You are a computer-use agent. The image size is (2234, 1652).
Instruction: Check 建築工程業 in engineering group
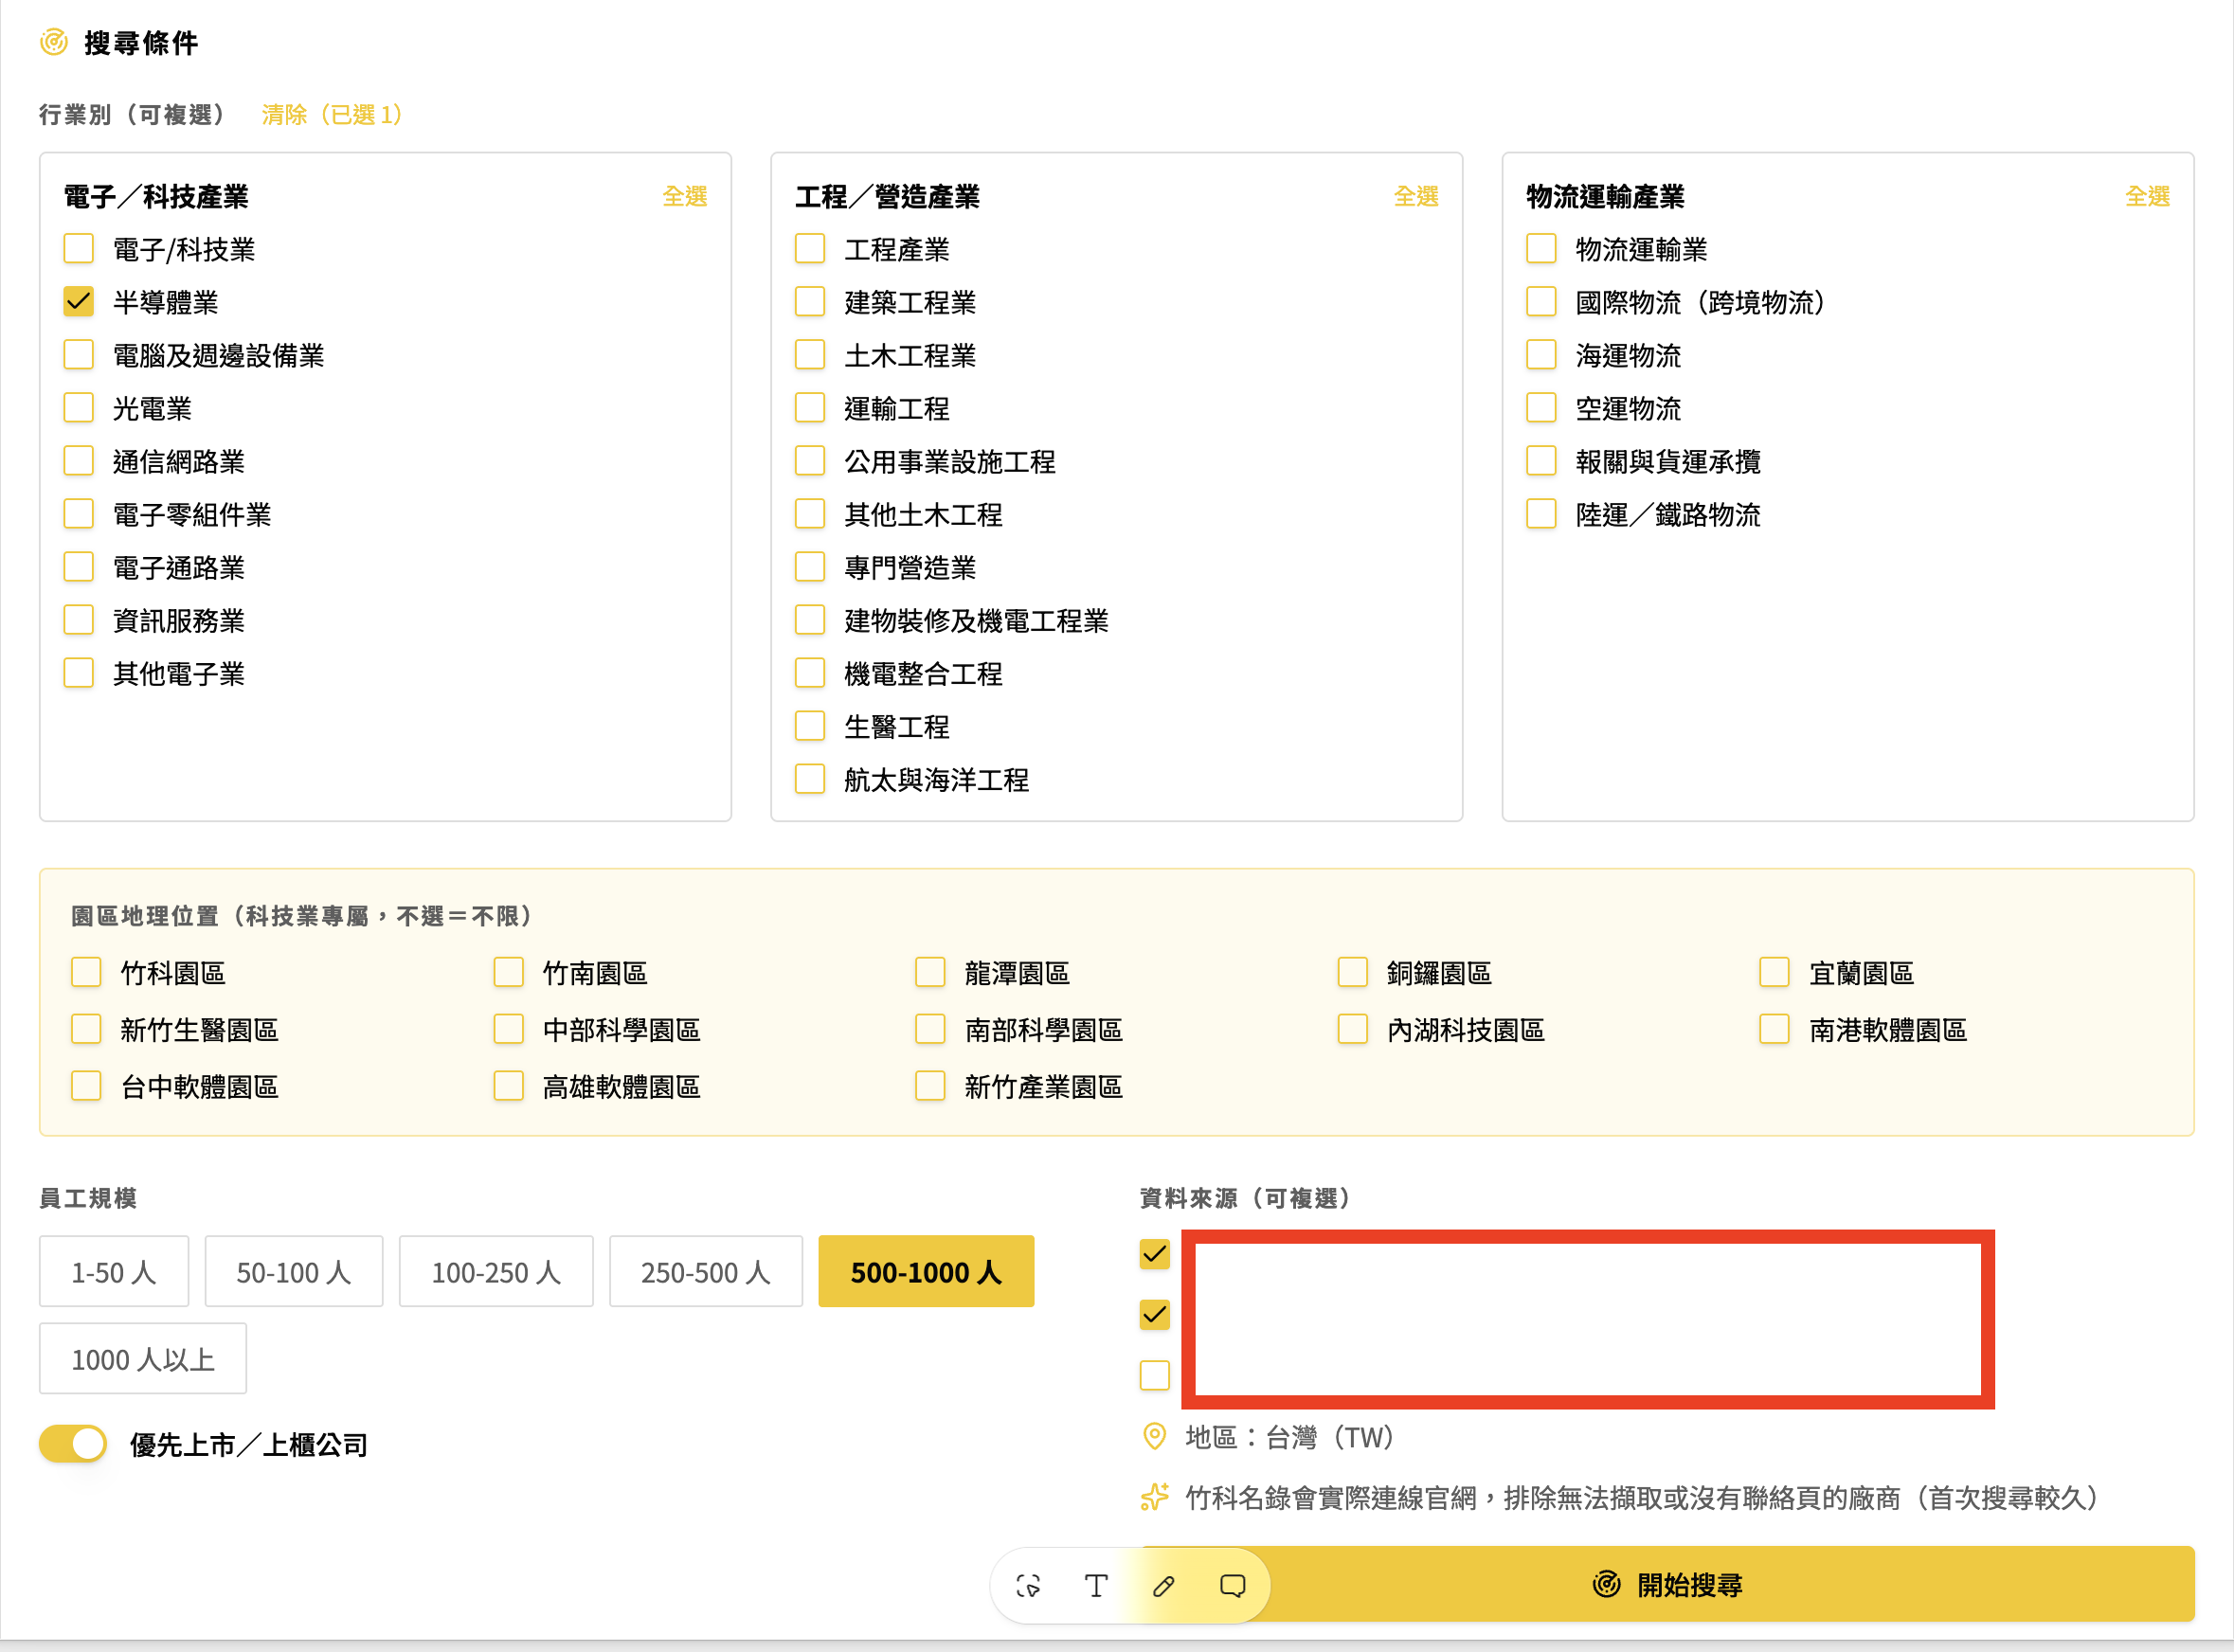(810, 302)
